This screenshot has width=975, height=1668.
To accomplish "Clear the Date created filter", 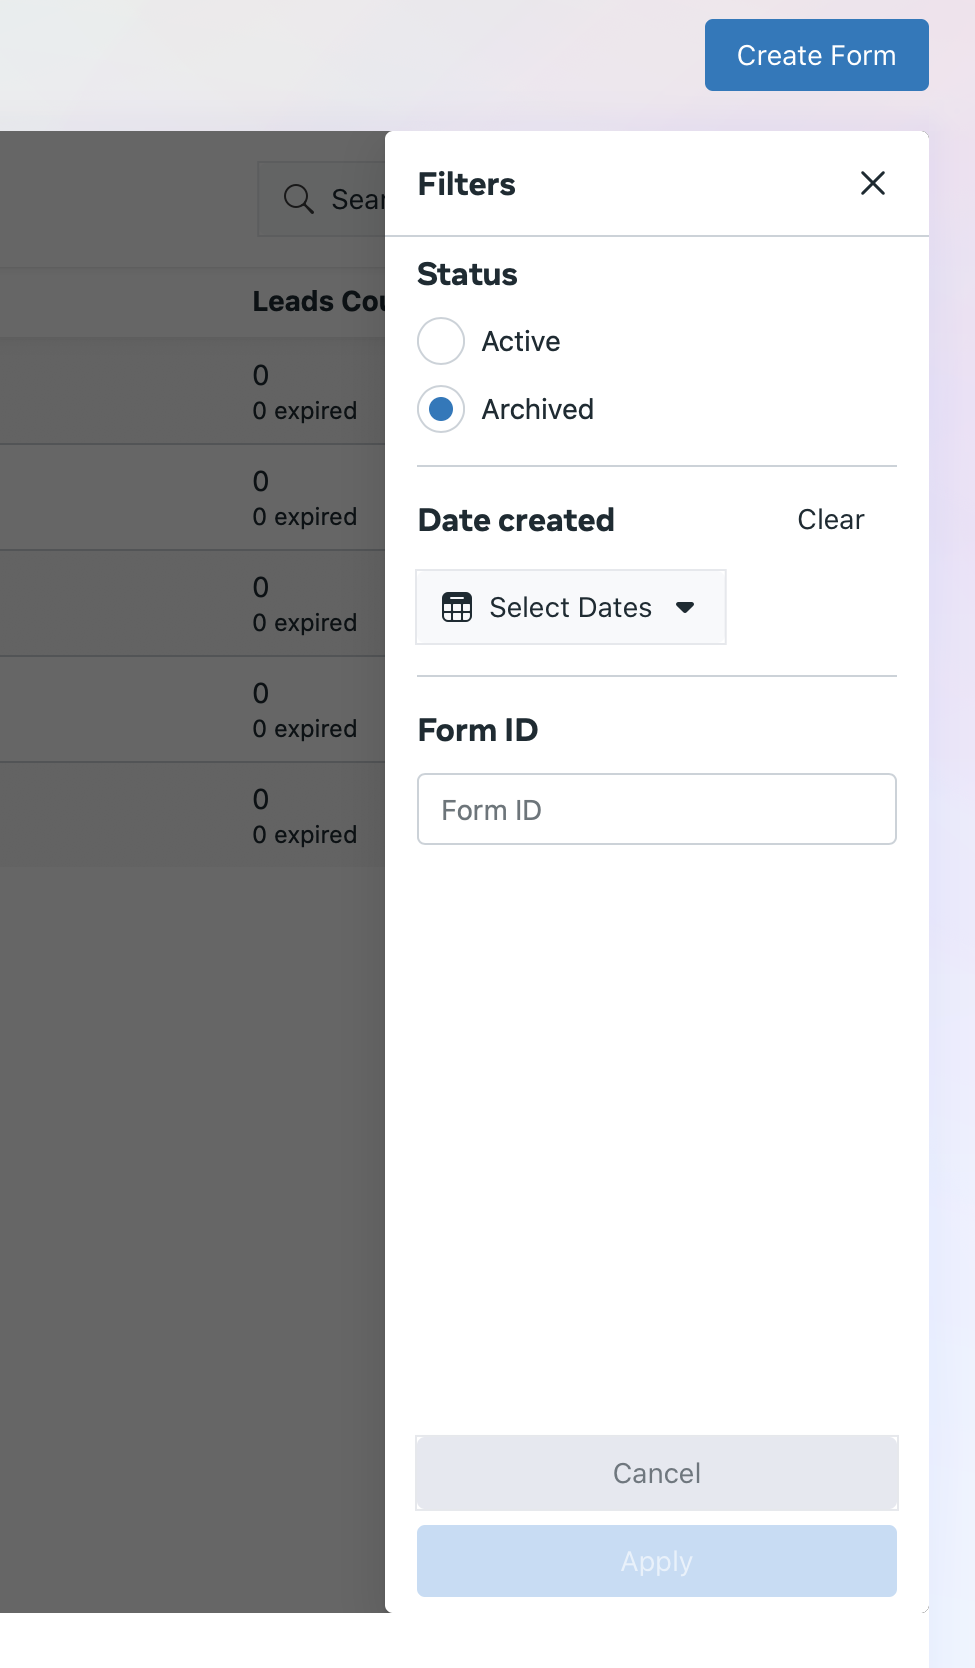I will point(830,520).
